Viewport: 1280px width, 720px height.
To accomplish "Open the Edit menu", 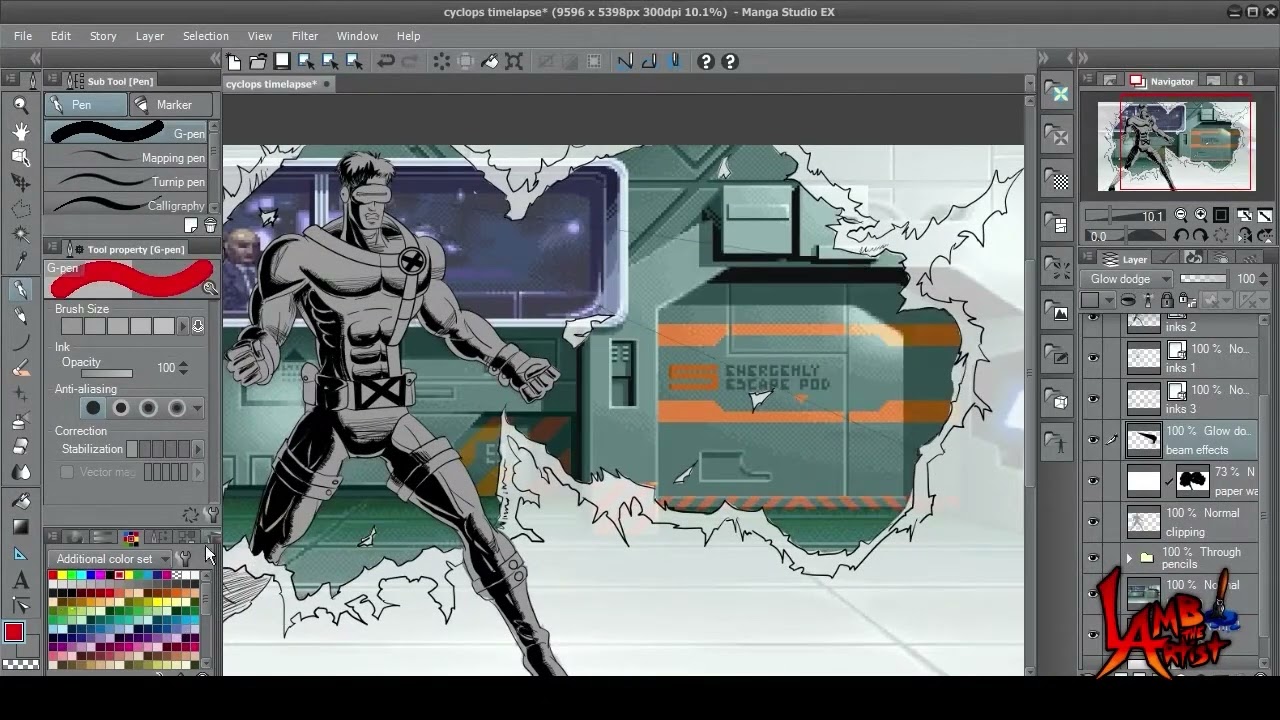I will (x=61, y=36).
